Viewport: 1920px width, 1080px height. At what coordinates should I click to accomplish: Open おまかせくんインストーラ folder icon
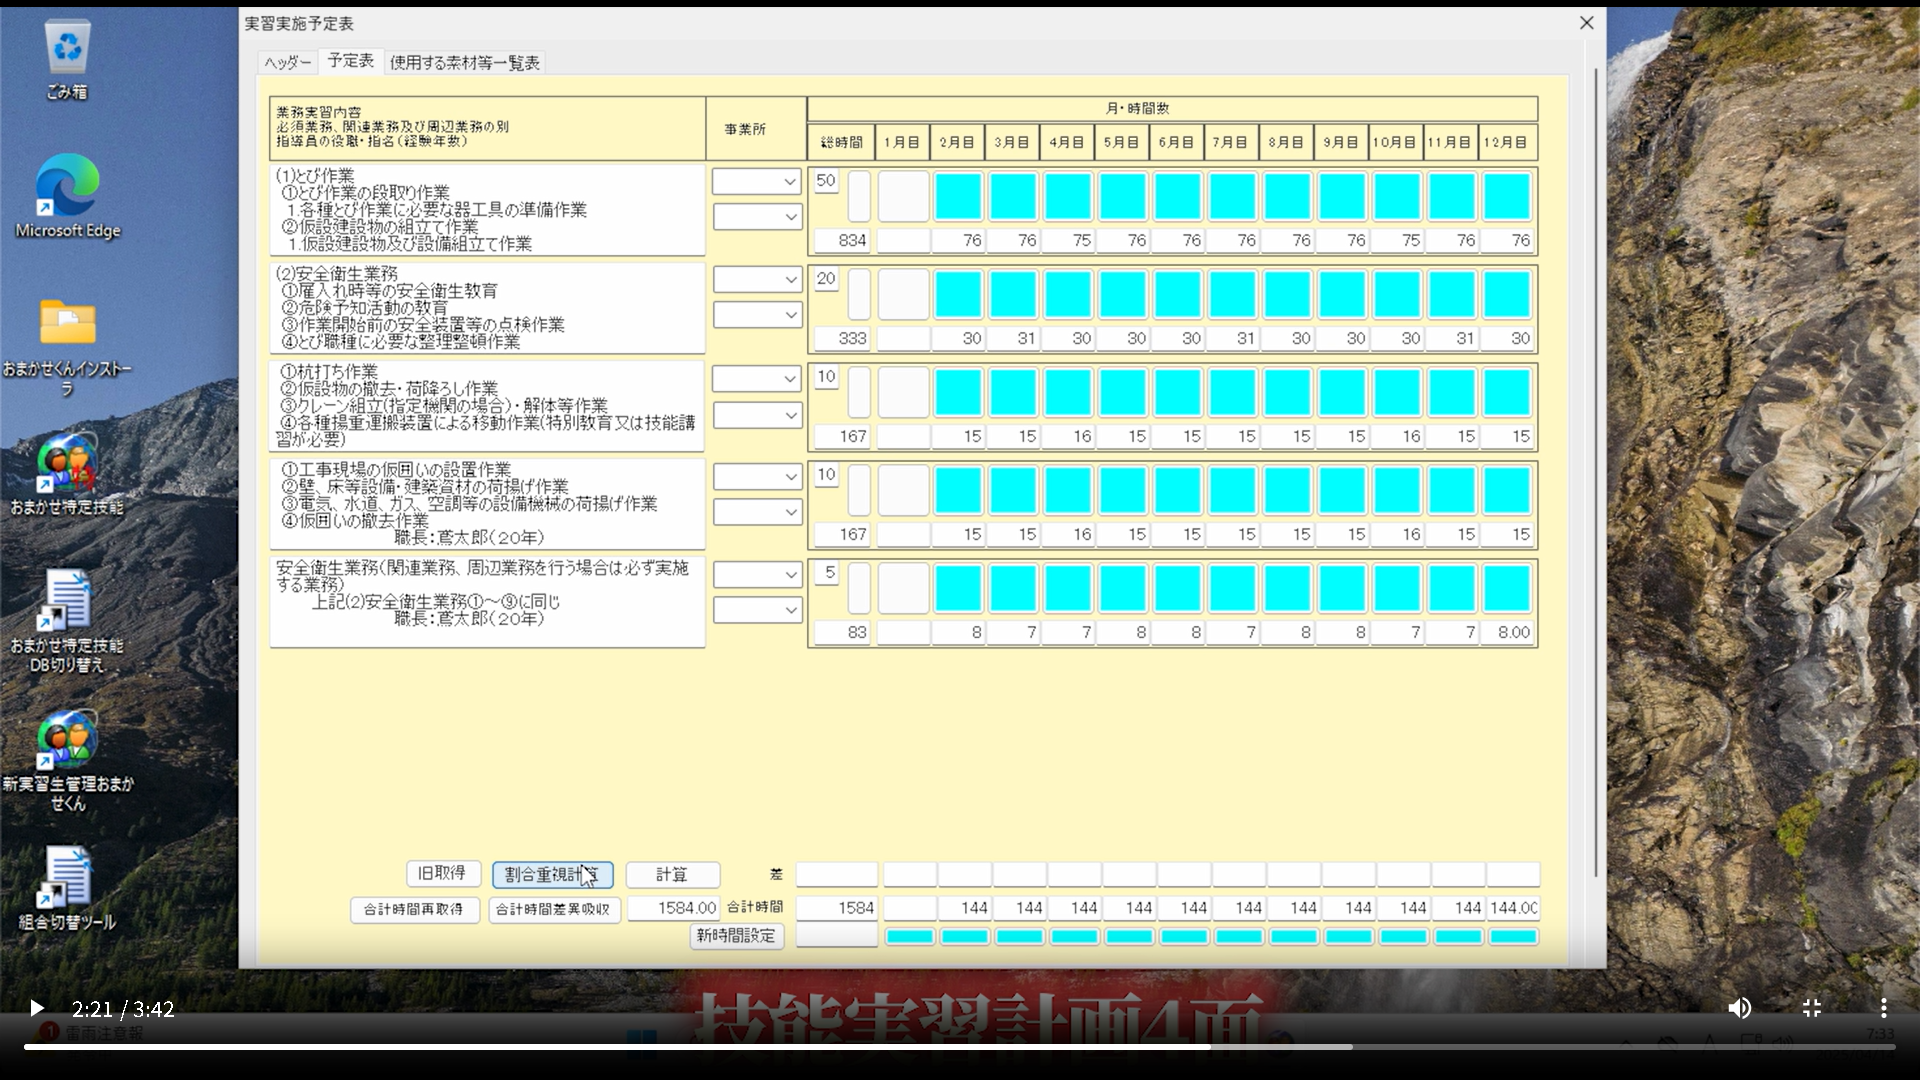pos(67,324)
